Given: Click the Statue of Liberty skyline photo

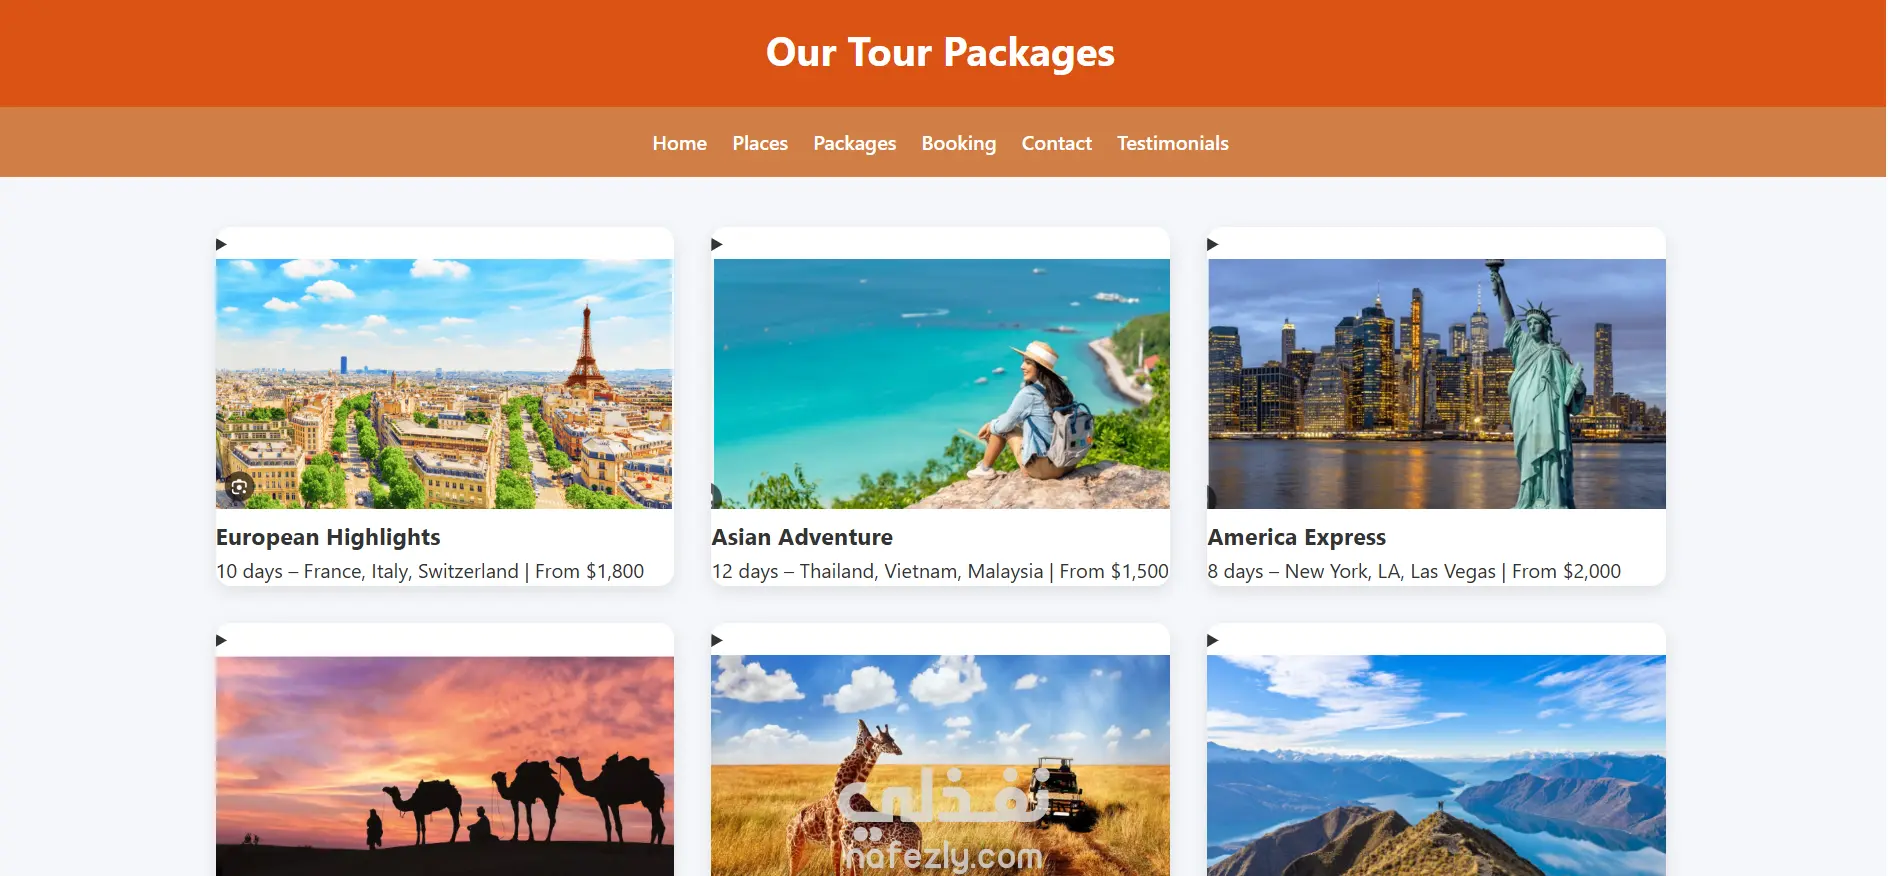Looking at the screenshot, I should [1436, 384].
